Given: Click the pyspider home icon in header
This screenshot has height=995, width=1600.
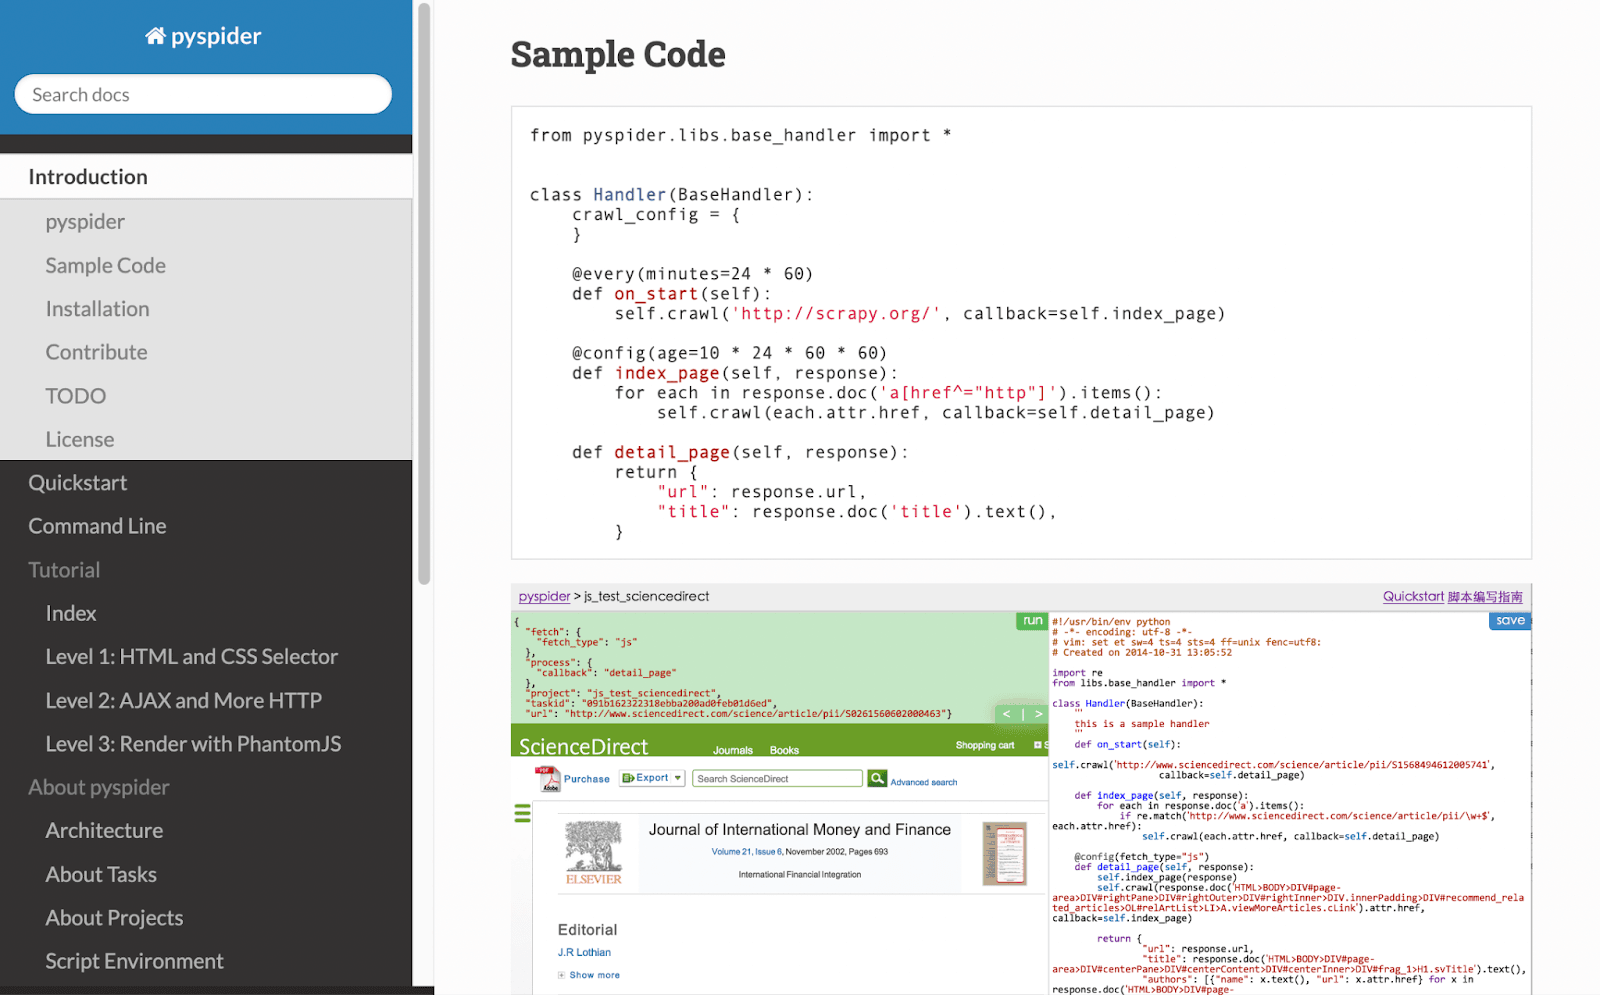Looking at the screenshot, I should (x=155, y=36).
